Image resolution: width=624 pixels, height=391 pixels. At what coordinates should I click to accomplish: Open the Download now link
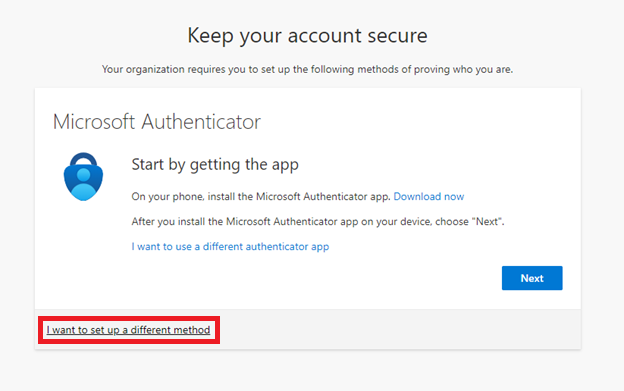[429, 196]
